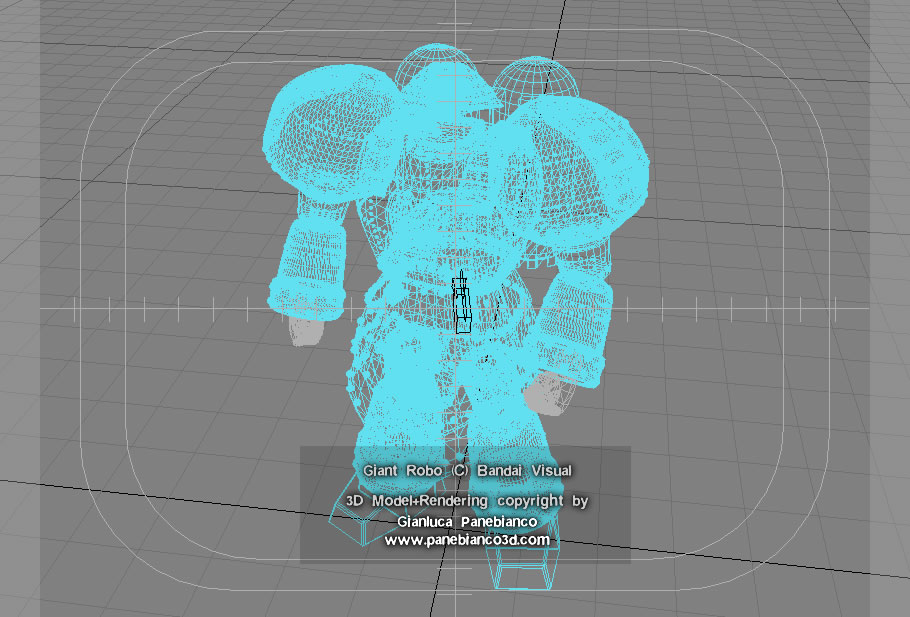Select the gray hand under the left-side forearm
This screenshot has width=910, height=617.
point(305,331)
